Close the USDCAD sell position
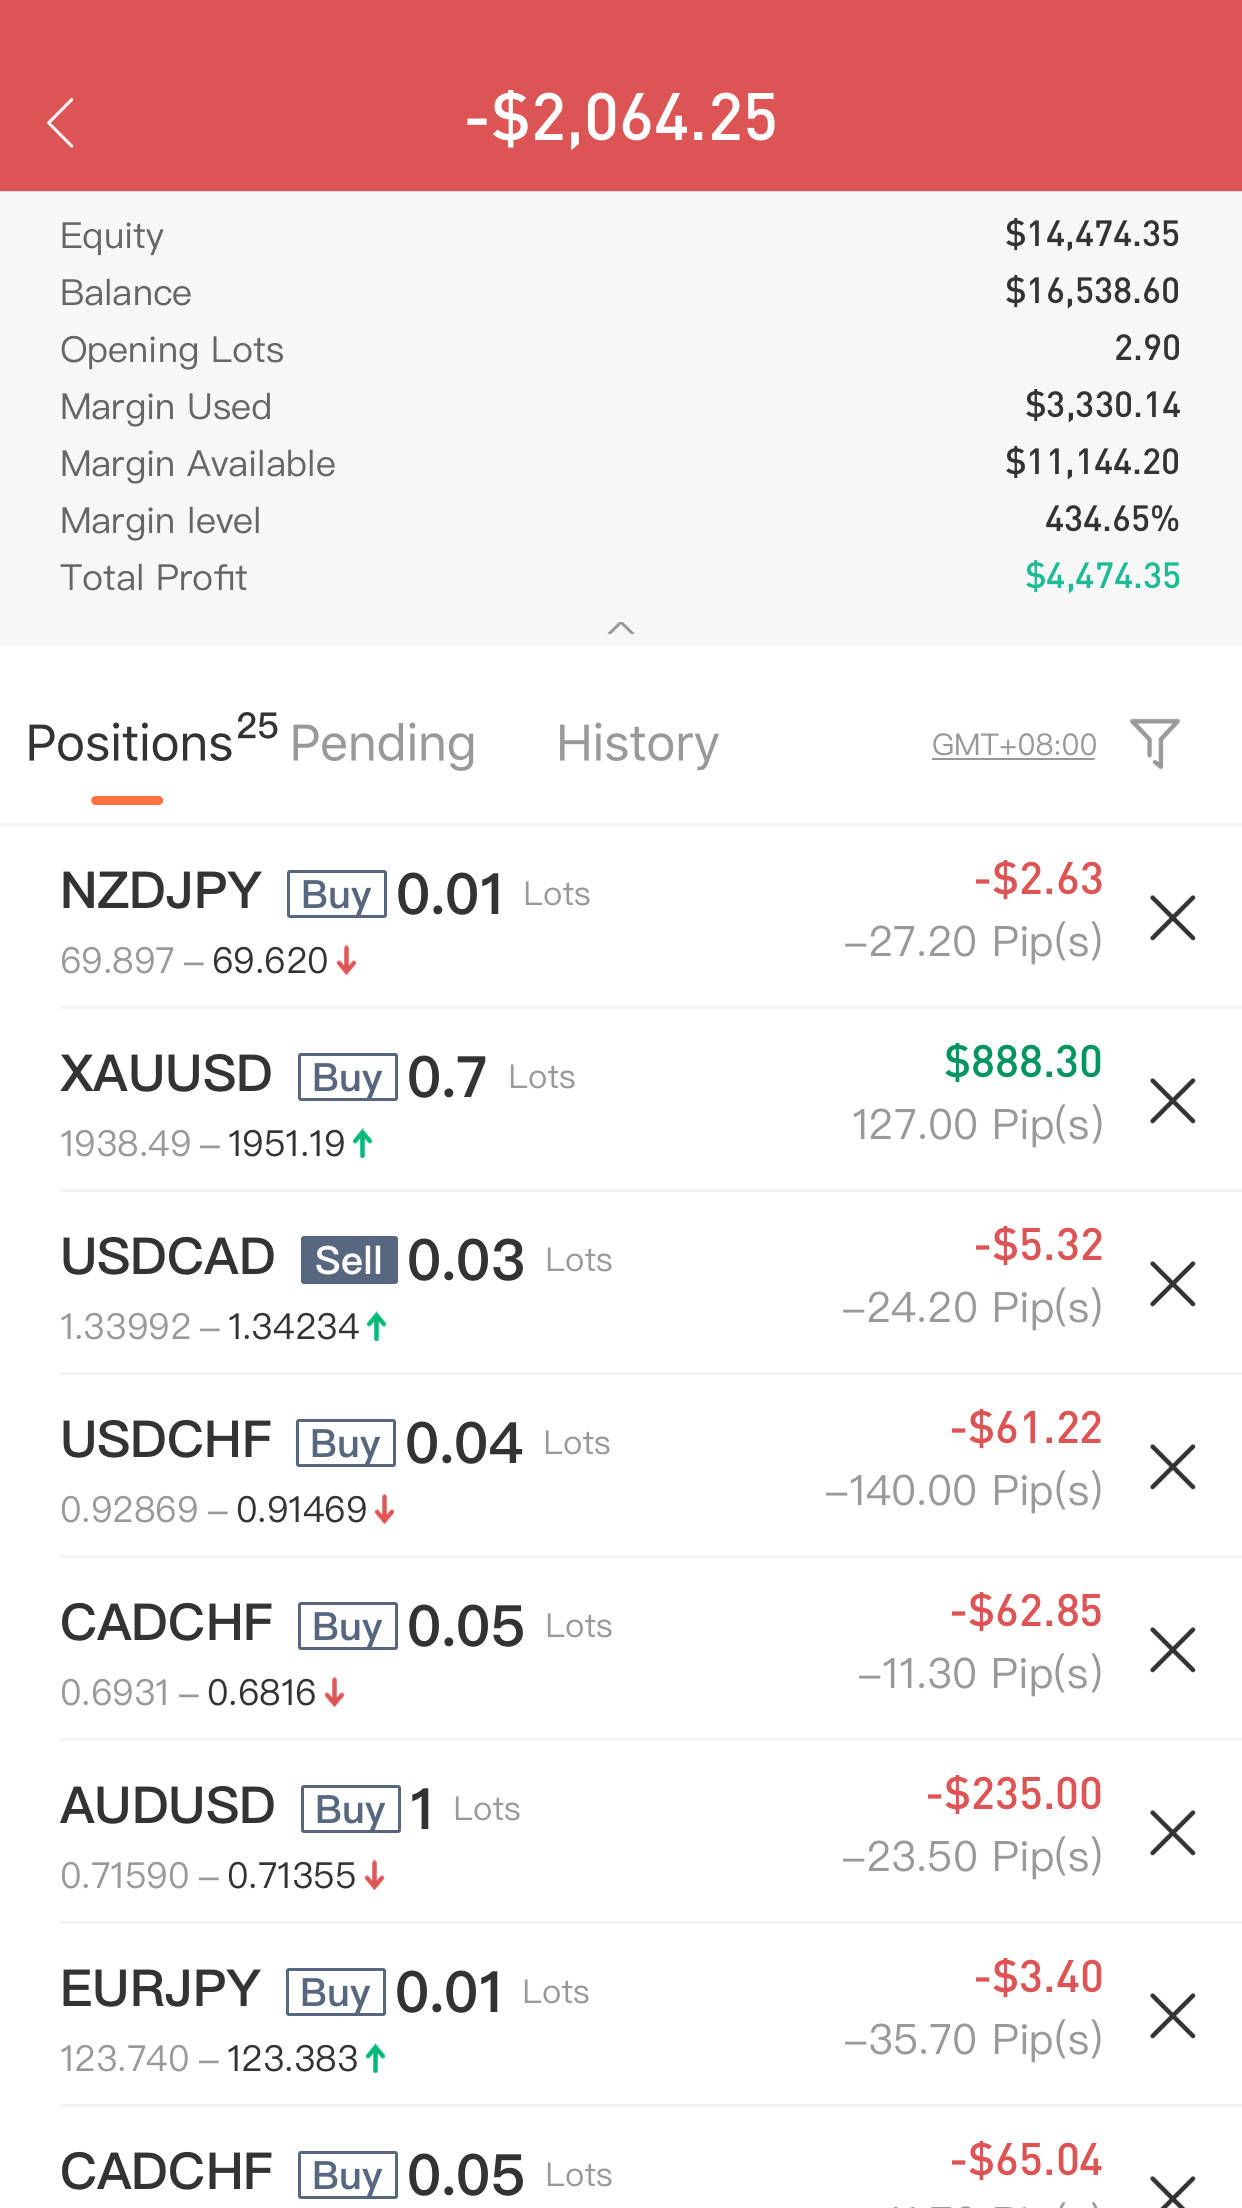This screenshot has width=1242, height=2208. [x=1172, y=1284]
